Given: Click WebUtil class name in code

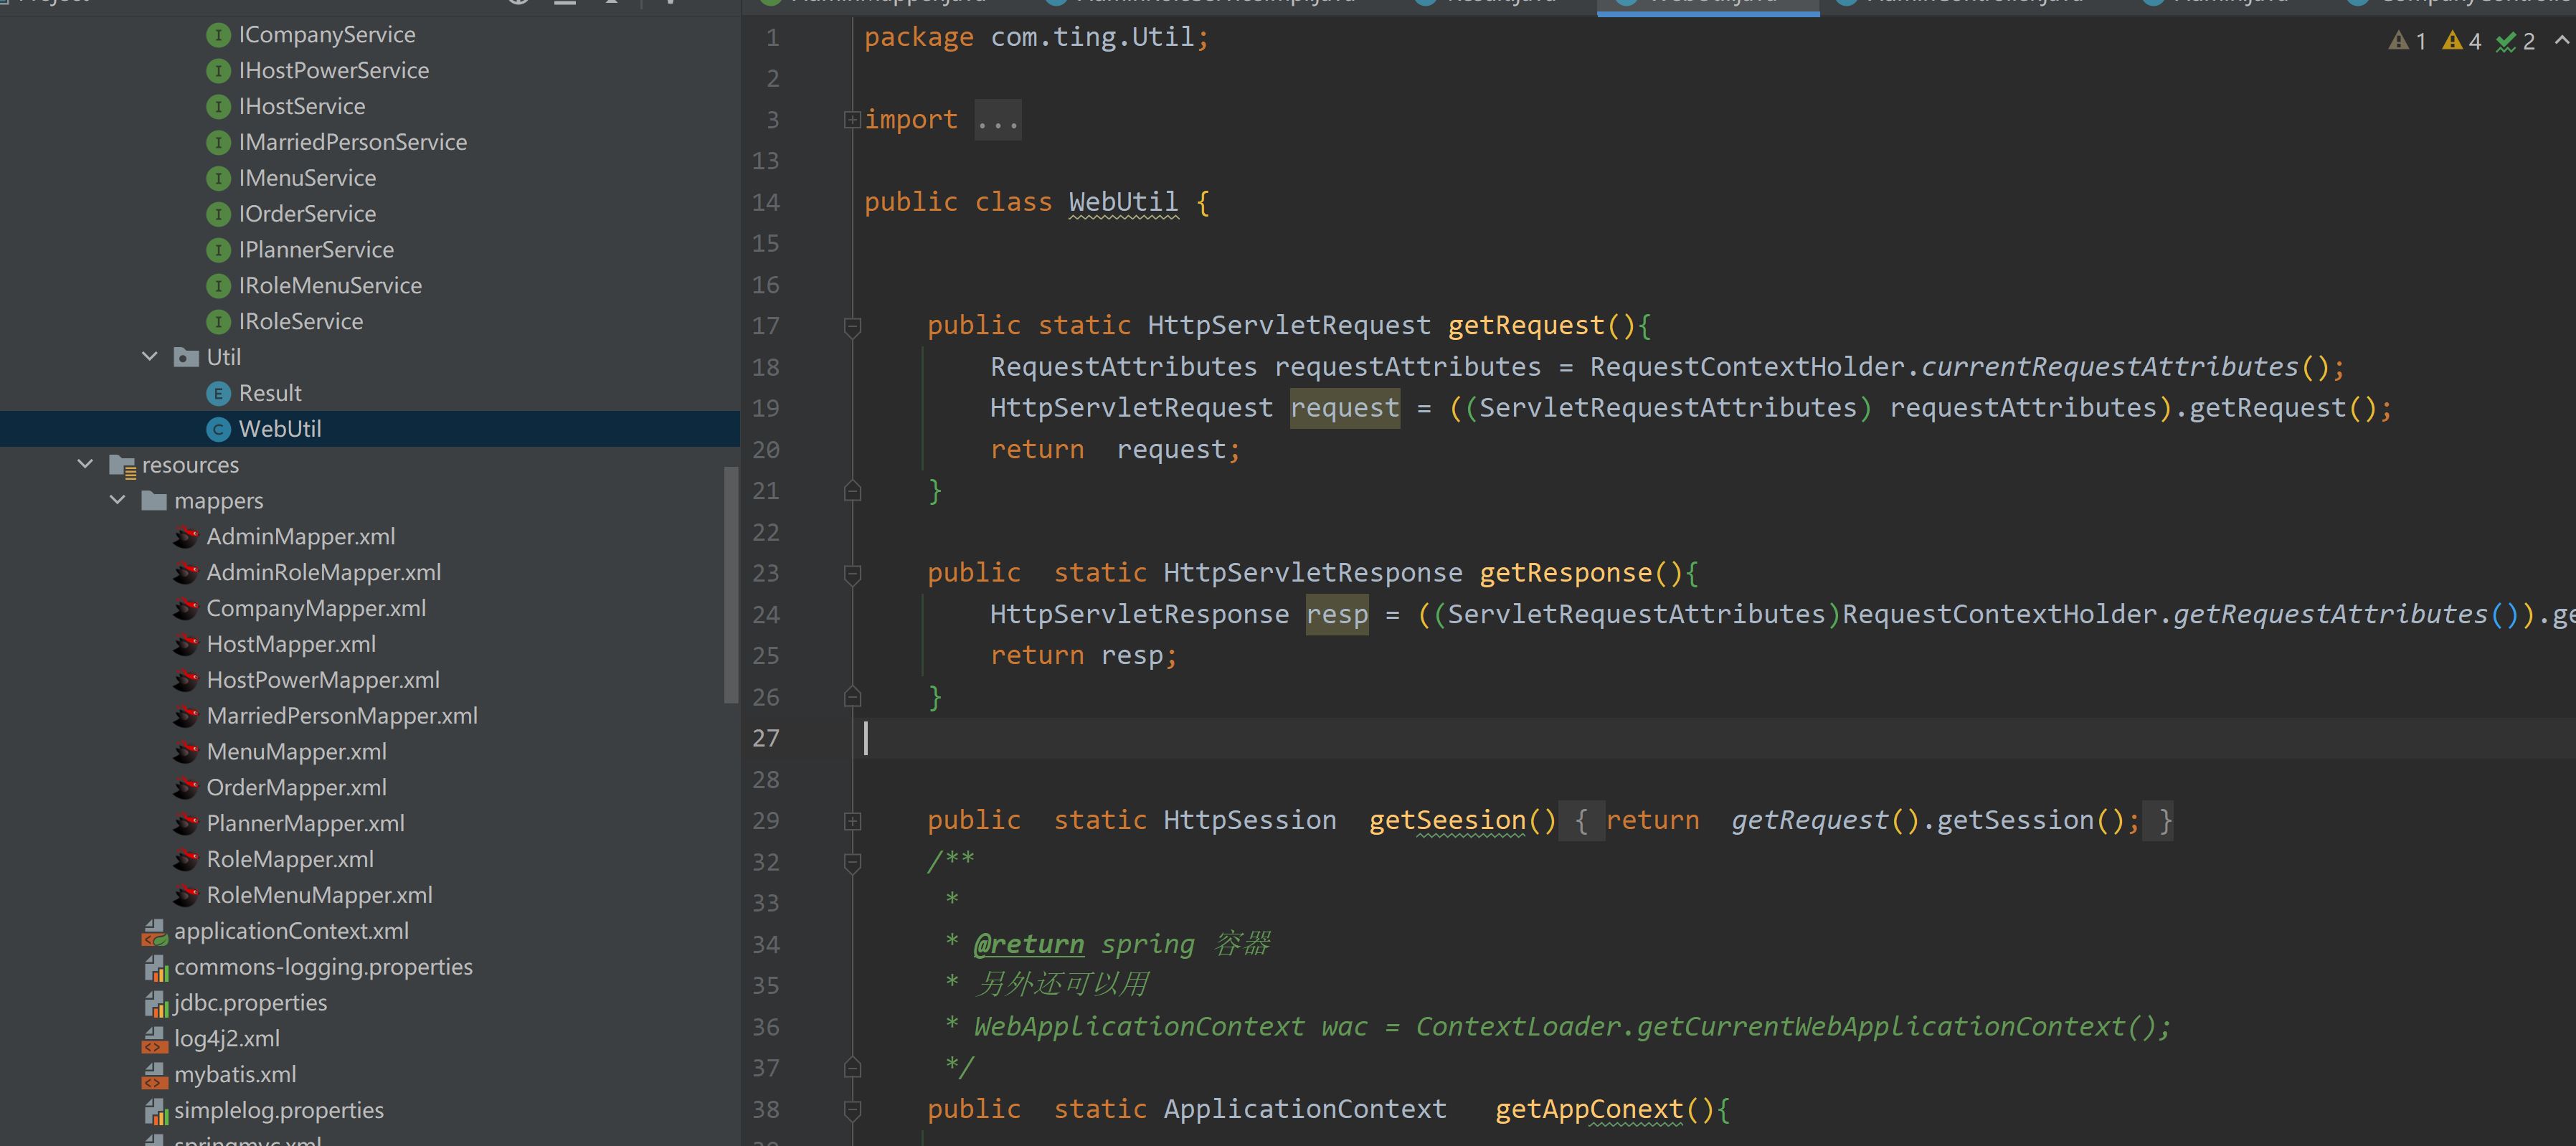Looking at the screenshot, I should (x=1123, y=203).
